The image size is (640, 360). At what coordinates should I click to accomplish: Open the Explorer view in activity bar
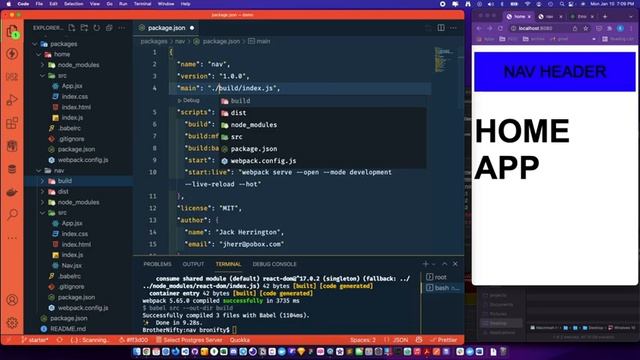(x=12, y=31)
